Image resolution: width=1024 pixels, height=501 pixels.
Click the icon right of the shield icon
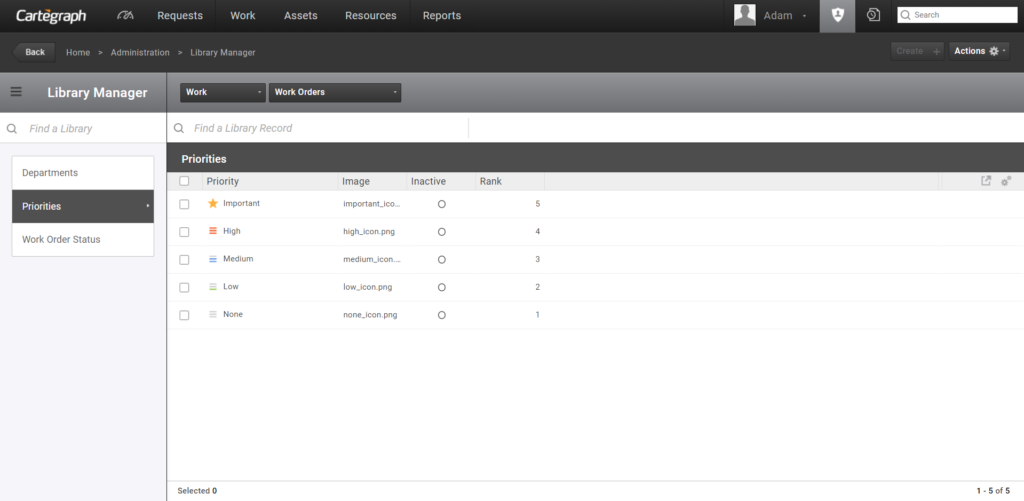point(873,16)
